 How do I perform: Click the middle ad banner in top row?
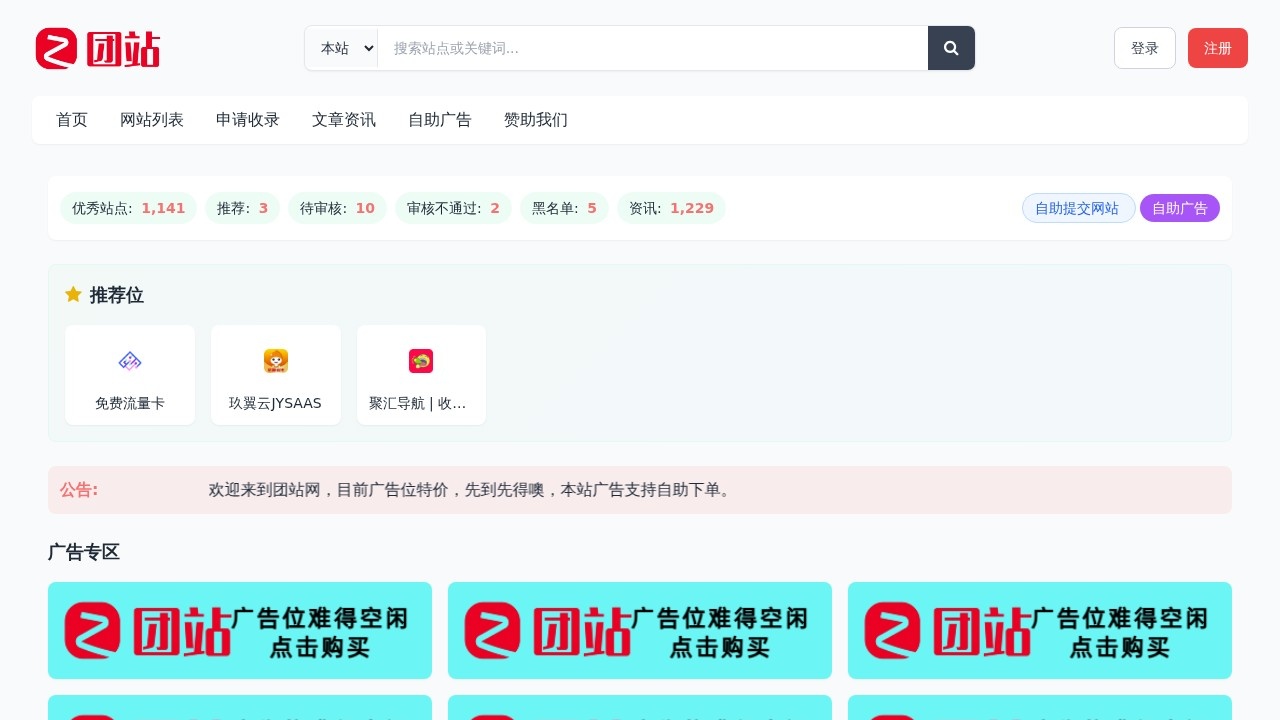(x=640, y=630)
